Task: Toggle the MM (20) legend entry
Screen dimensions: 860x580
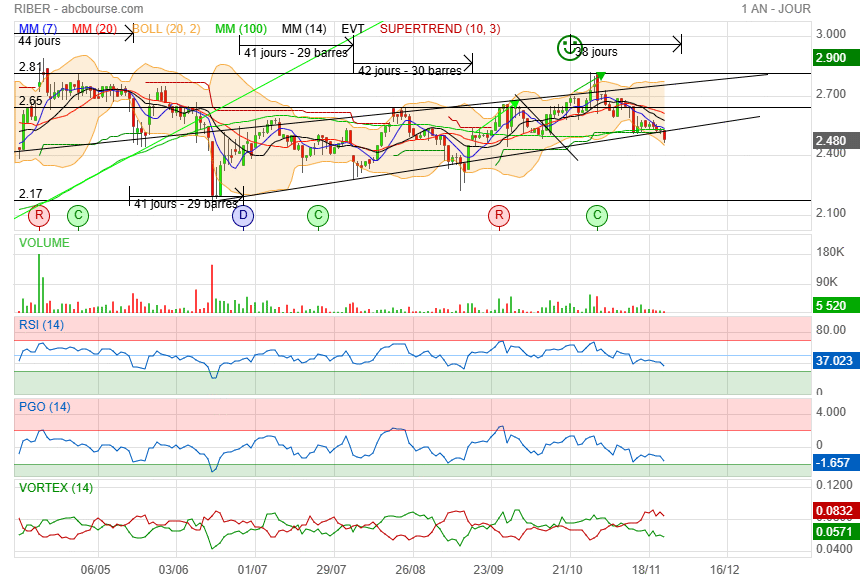Action: [94, 28]
